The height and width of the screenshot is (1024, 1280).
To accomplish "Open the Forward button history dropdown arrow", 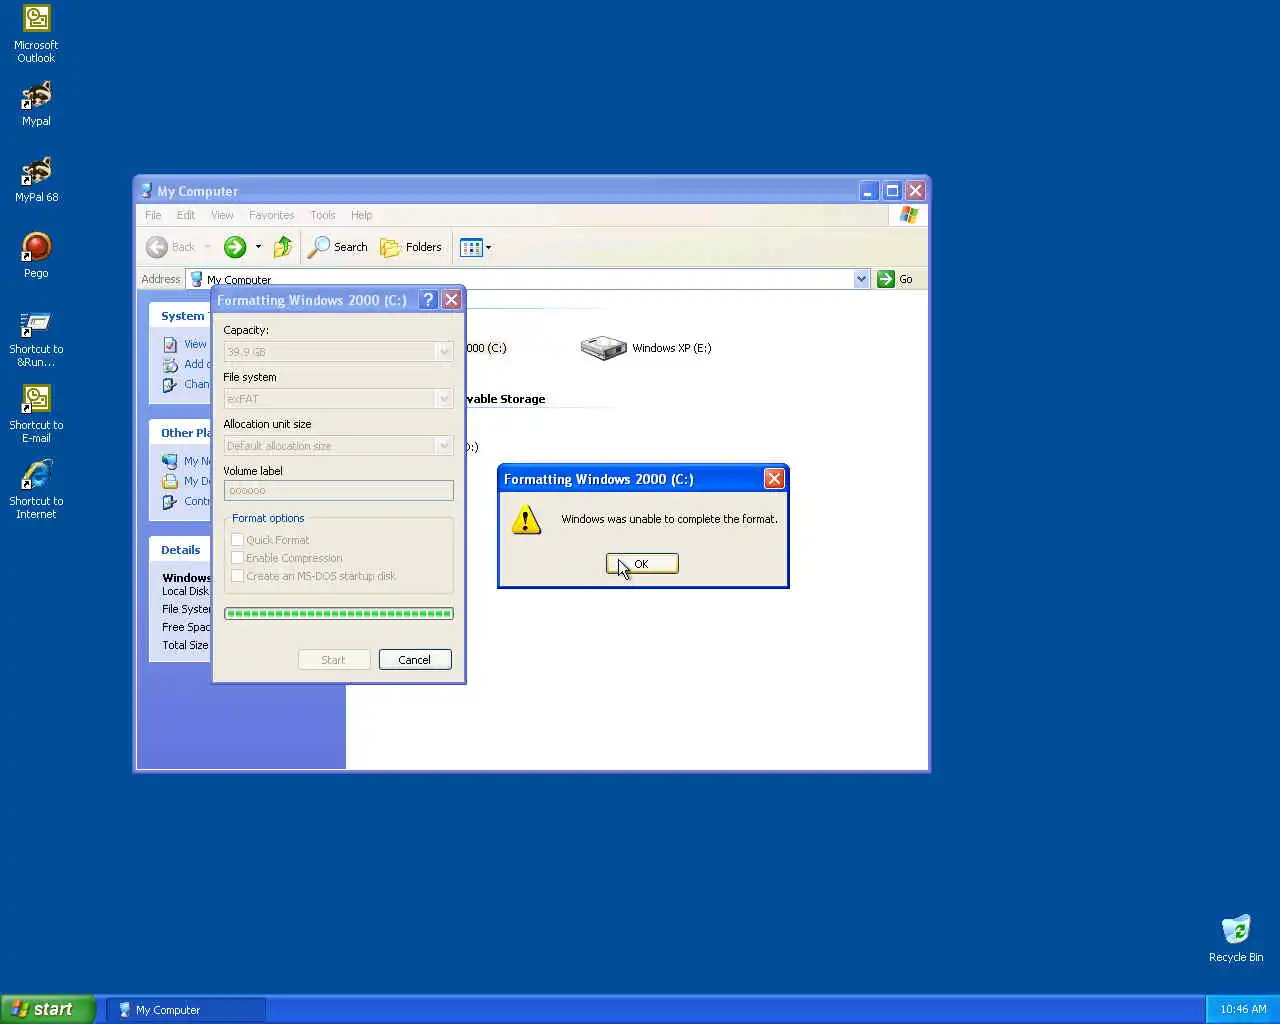I will (258, 247).
